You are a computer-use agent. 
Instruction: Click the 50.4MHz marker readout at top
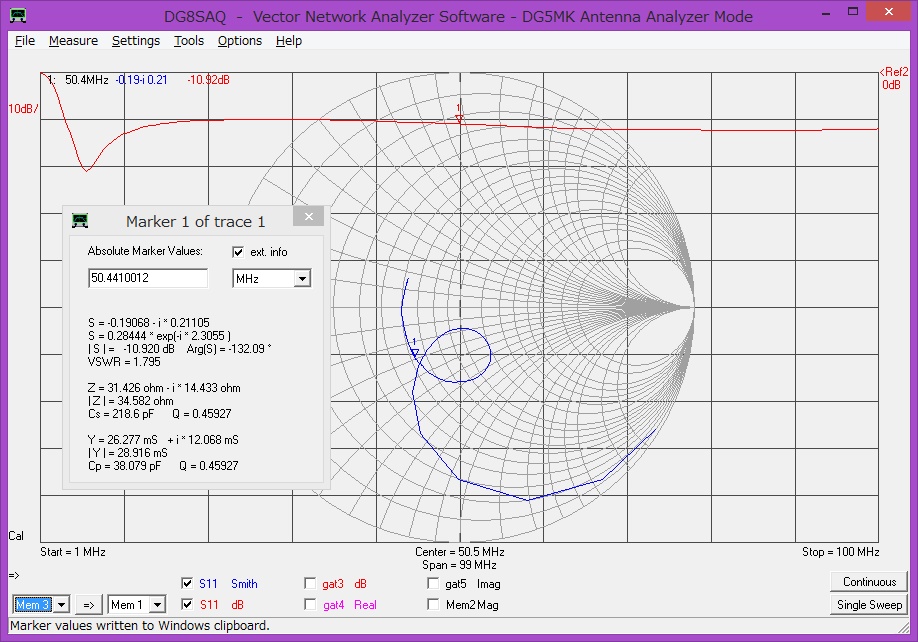[x=87, y=80]
